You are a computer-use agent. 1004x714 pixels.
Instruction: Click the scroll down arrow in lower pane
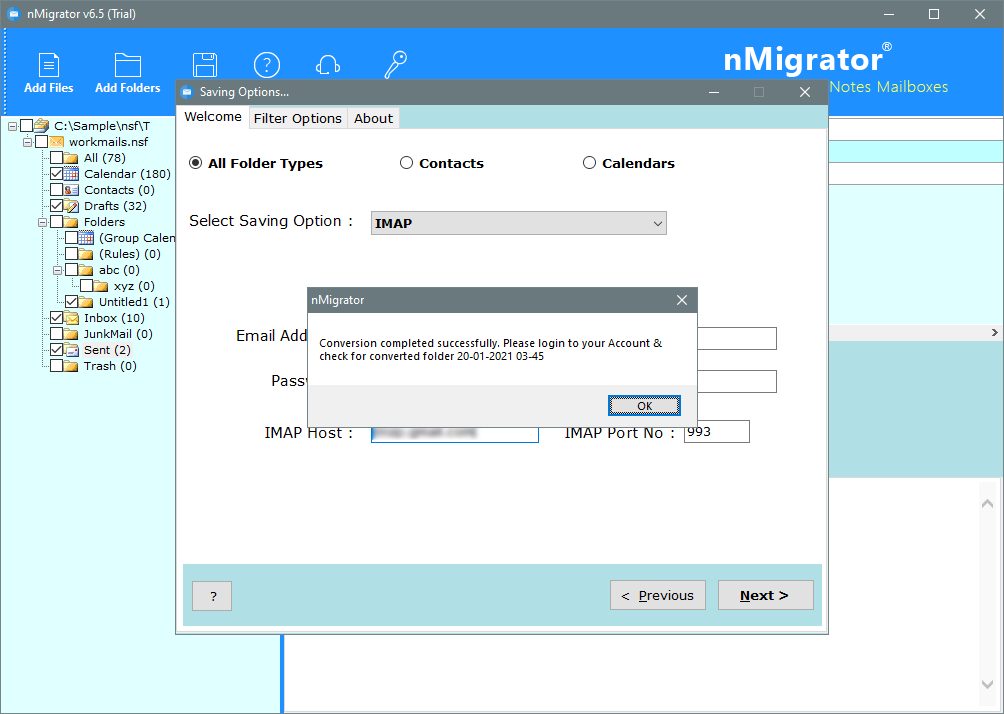click(x=987, y=684)
